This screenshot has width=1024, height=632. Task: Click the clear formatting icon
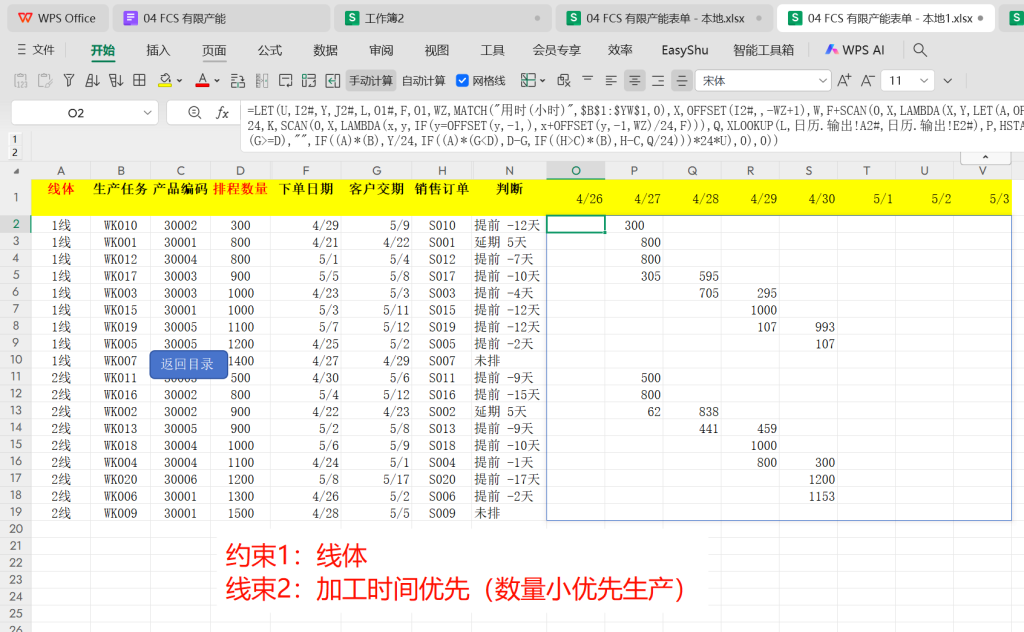pos(564,80)
